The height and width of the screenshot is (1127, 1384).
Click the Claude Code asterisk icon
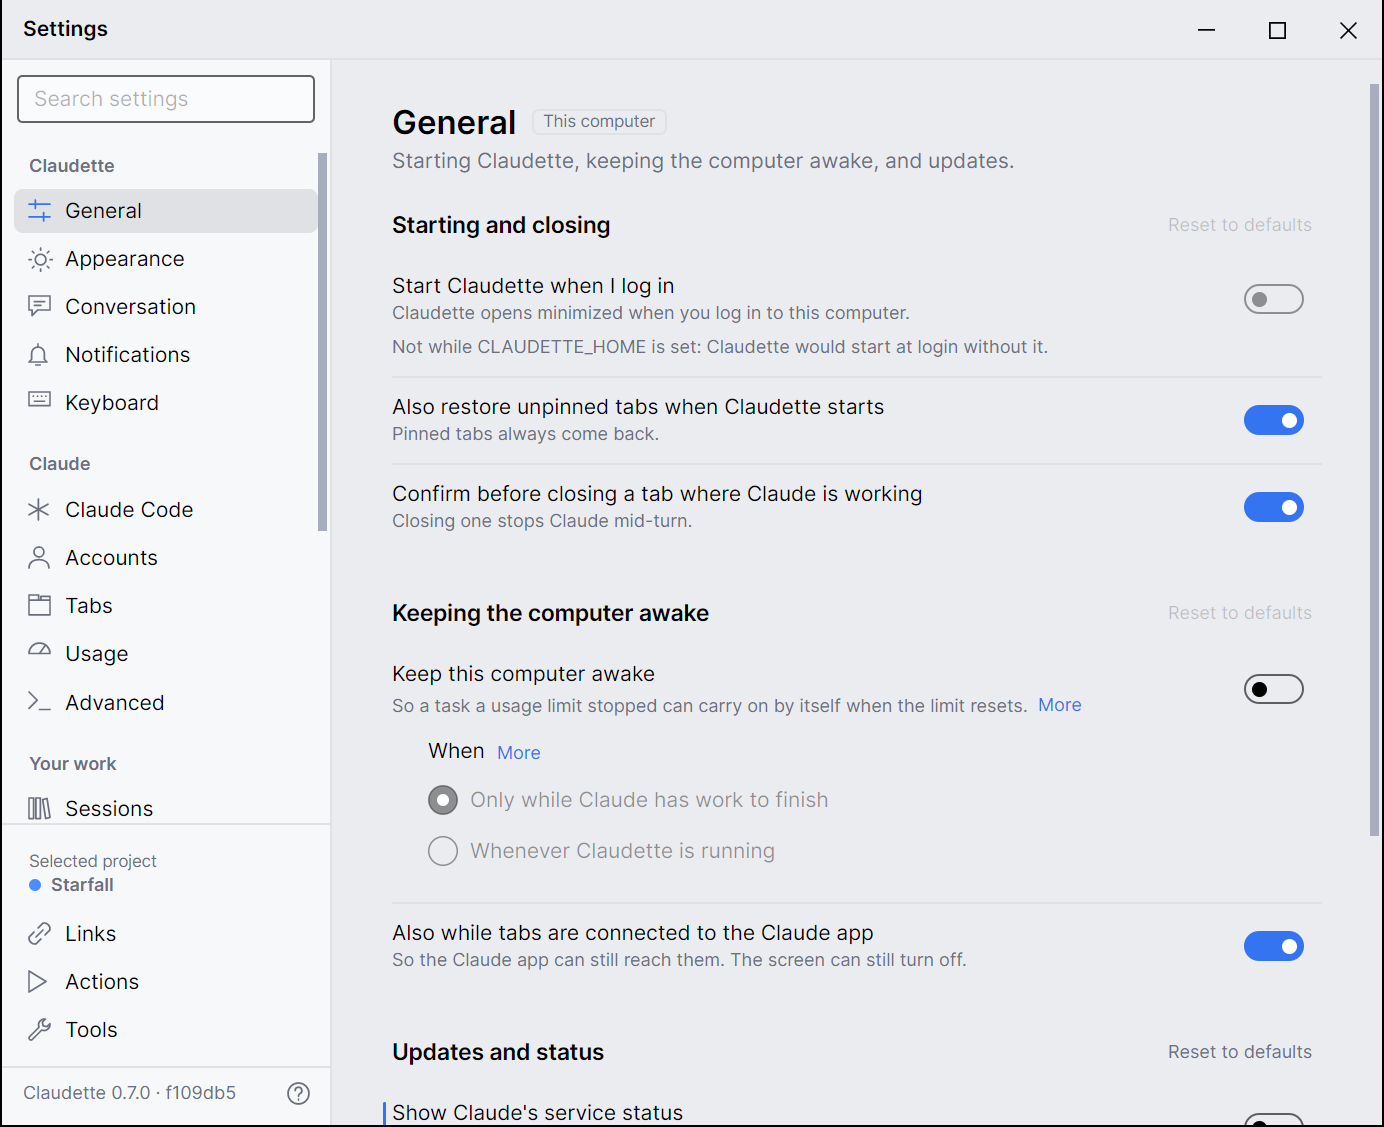tap(39, 510)
